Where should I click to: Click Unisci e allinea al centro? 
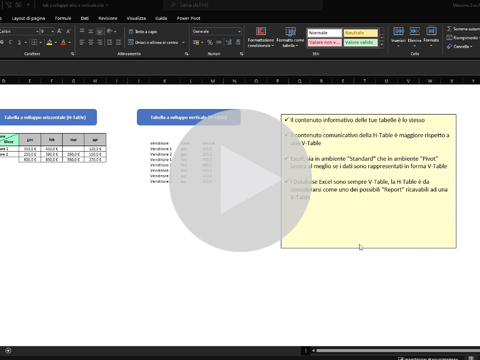click(153, 42)
